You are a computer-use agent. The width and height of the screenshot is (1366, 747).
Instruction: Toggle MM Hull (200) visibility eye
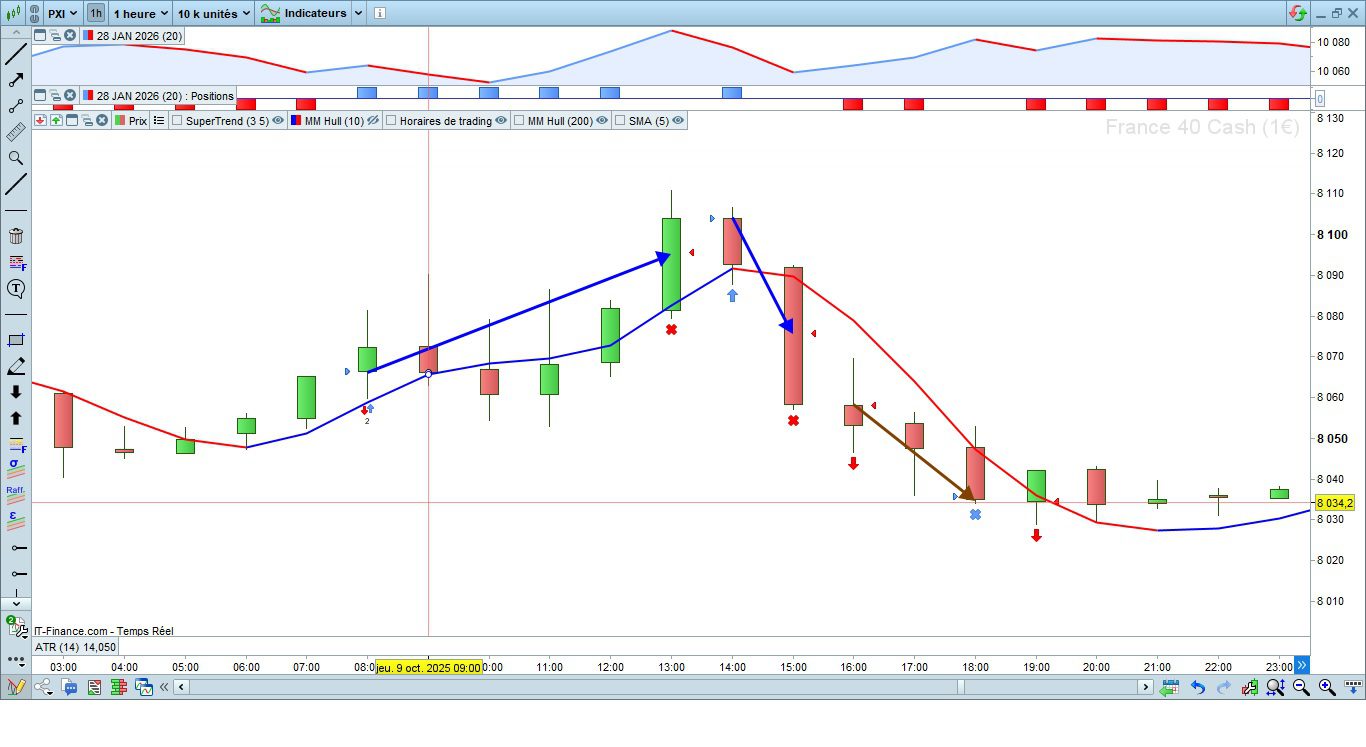(x=603, y=121)
